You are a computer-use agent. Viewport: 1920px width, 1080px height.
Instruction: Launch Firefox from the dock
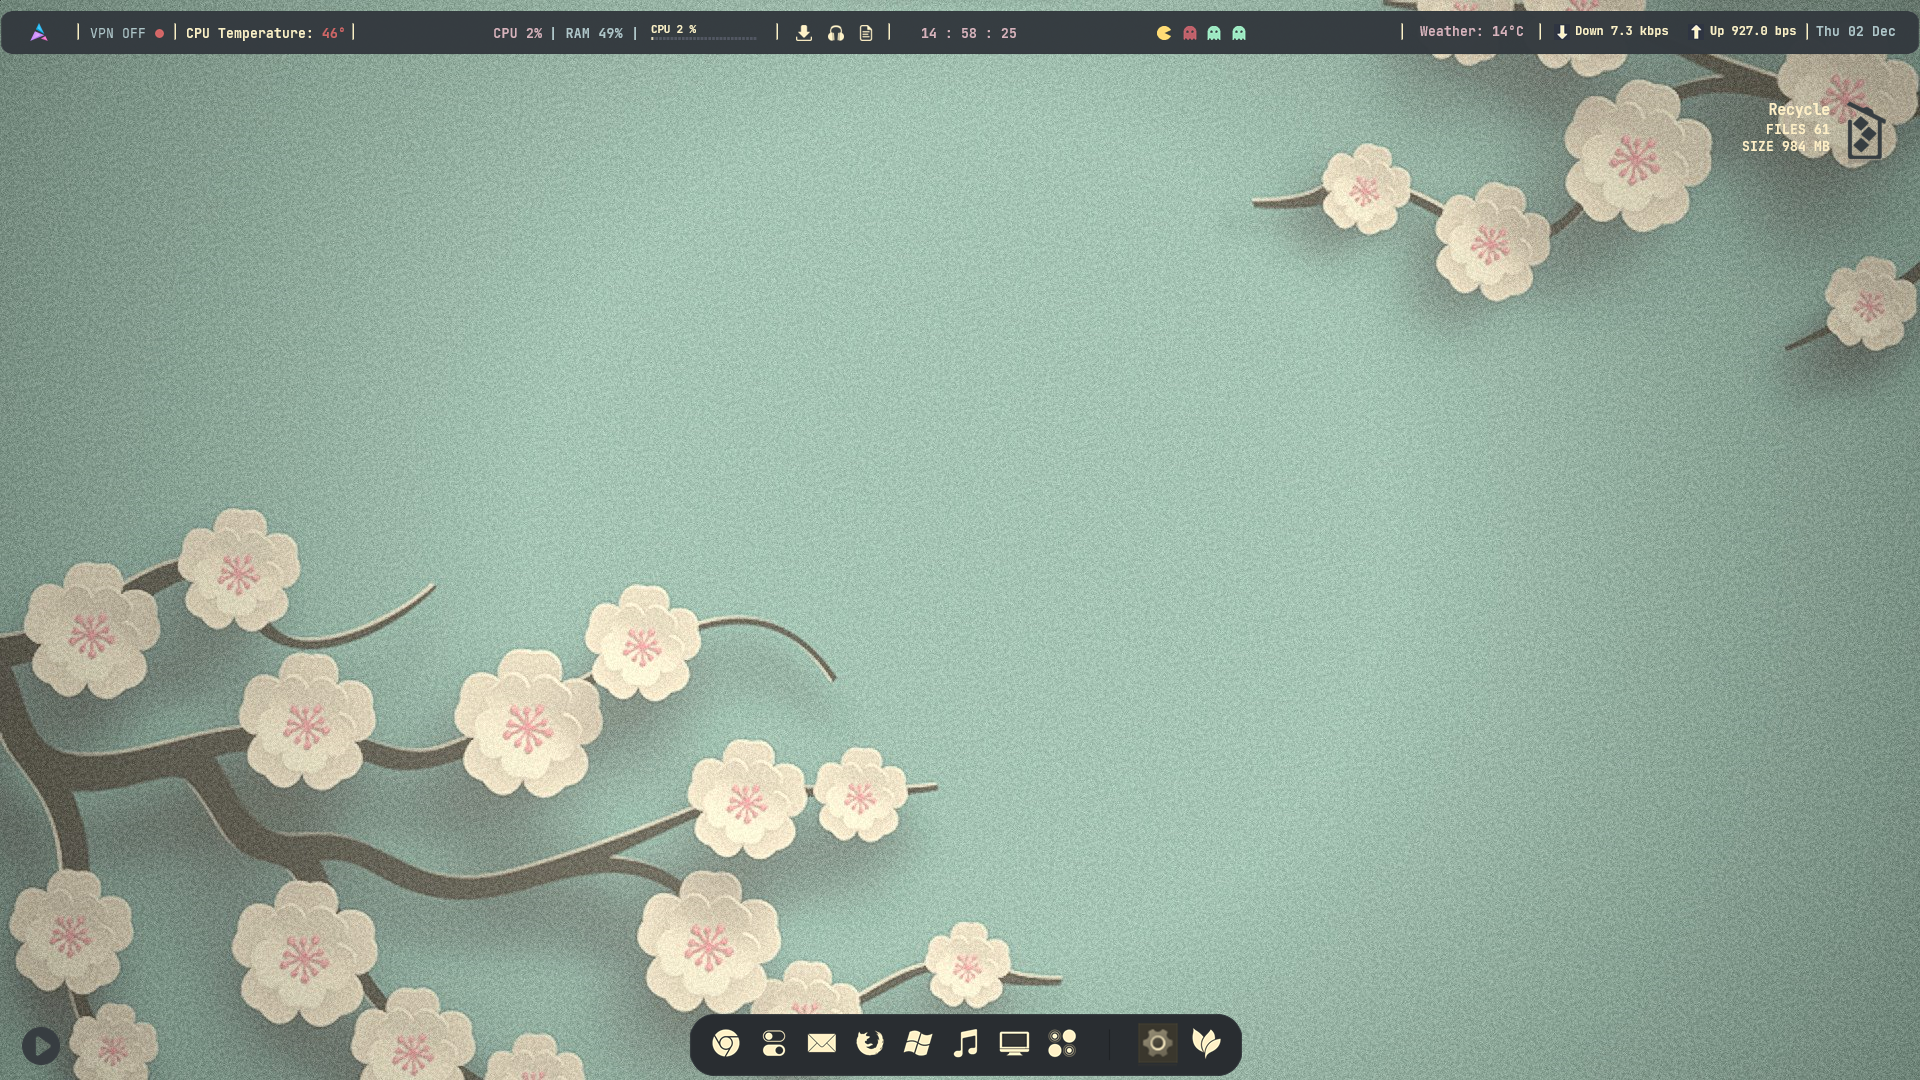pos(870,1044)
